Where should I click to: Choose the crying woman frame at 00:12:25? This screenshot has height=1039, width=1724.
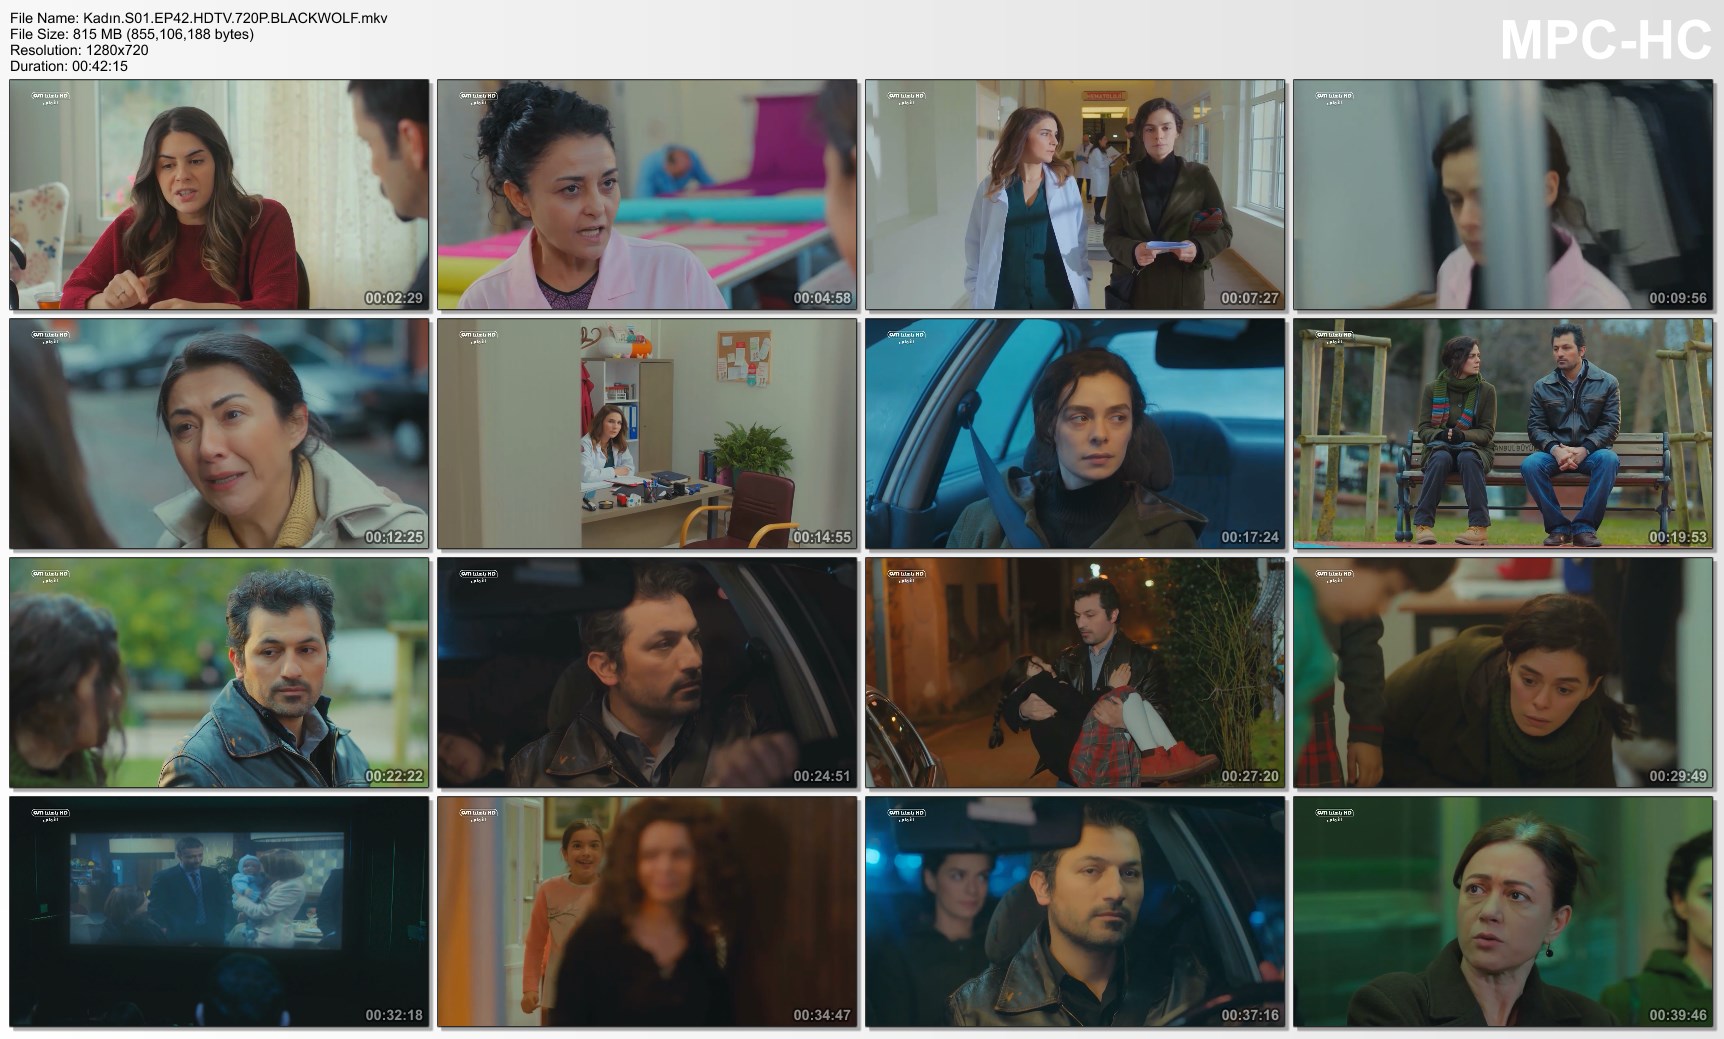click(x=219, y=434)
